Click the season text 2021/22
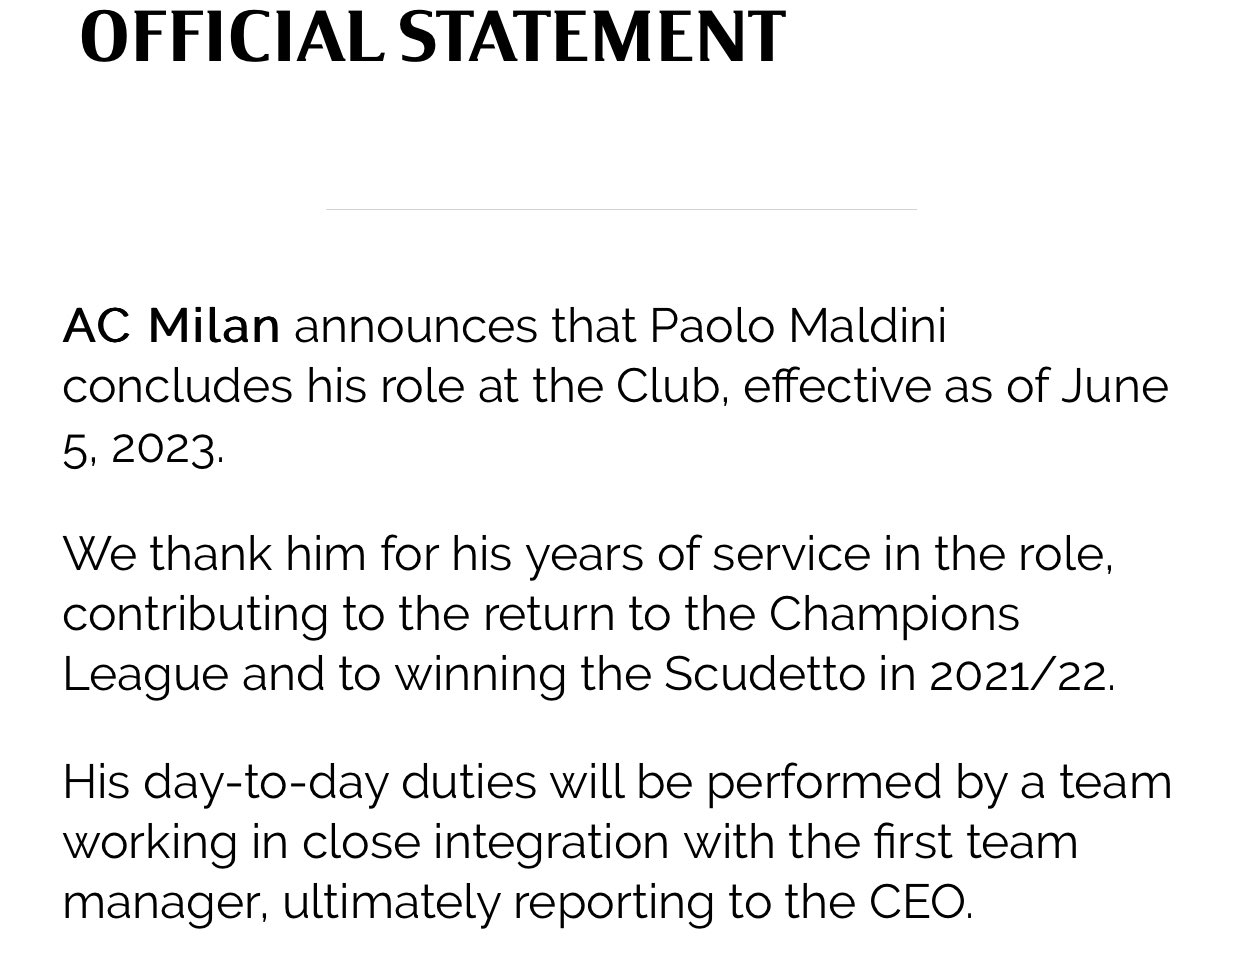This screenshot has height=961, width=1242. coord(1018,674)
